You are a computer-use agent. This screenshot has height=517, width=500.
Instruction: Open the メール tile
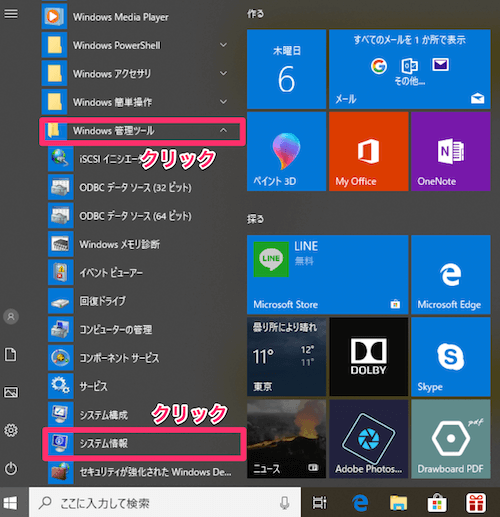410,69
